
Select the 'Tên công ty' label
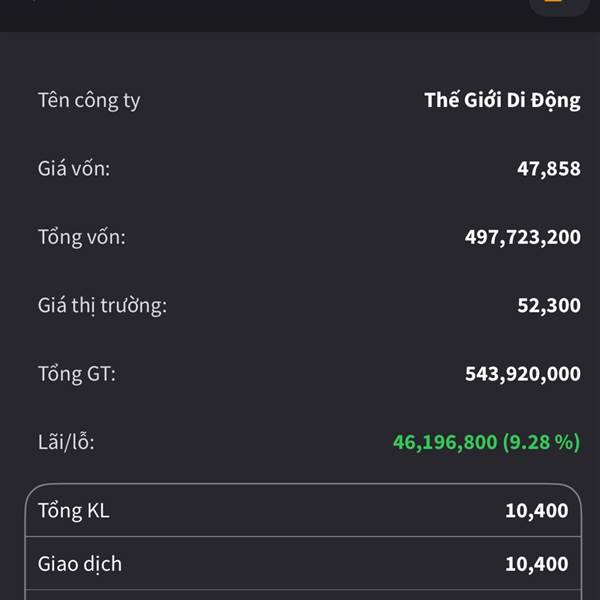[x=89, y=101]
